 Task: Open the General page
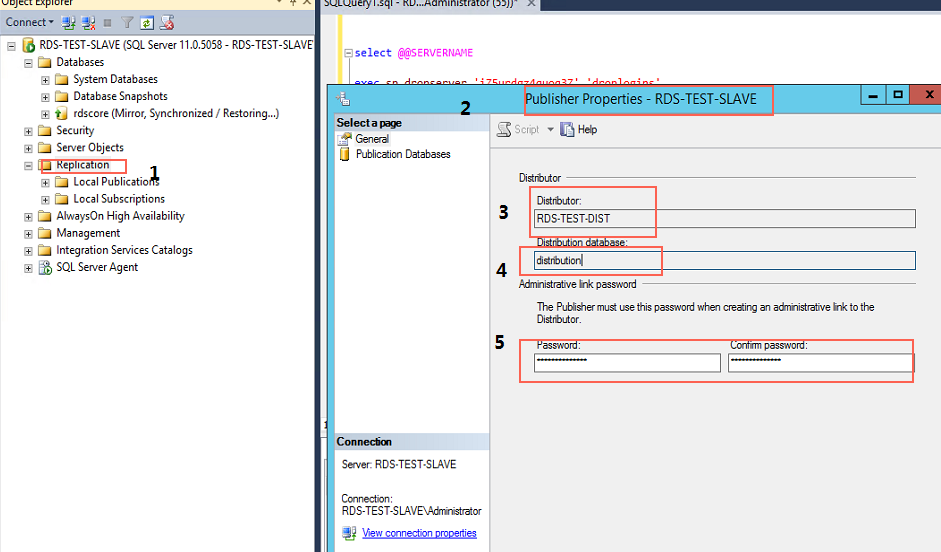[372, 139]
